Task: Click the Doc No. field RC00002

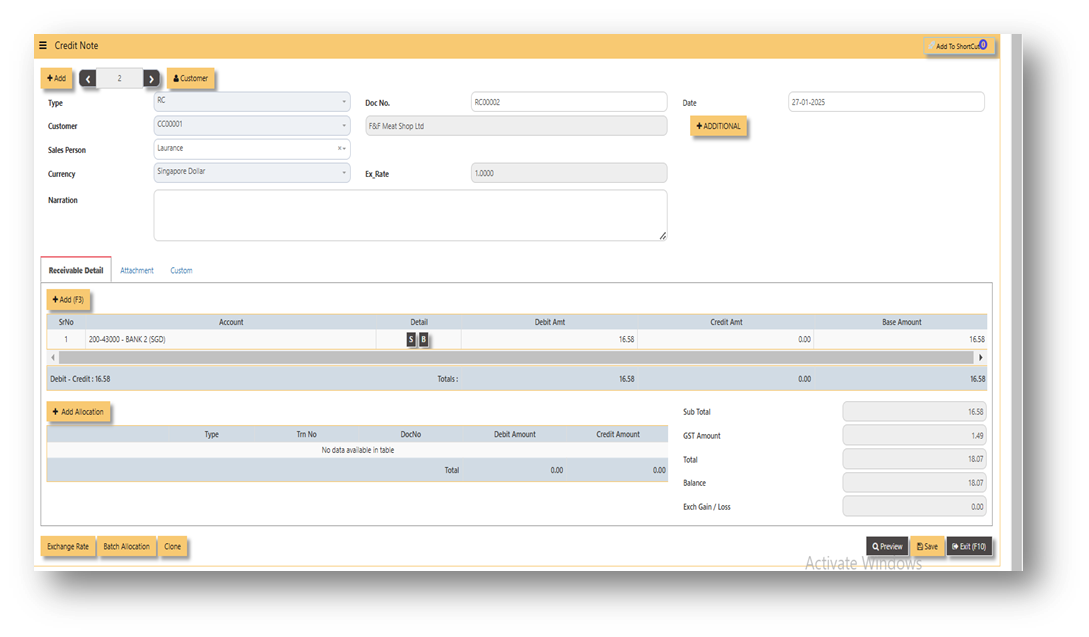Action: (x=569, y=102)
